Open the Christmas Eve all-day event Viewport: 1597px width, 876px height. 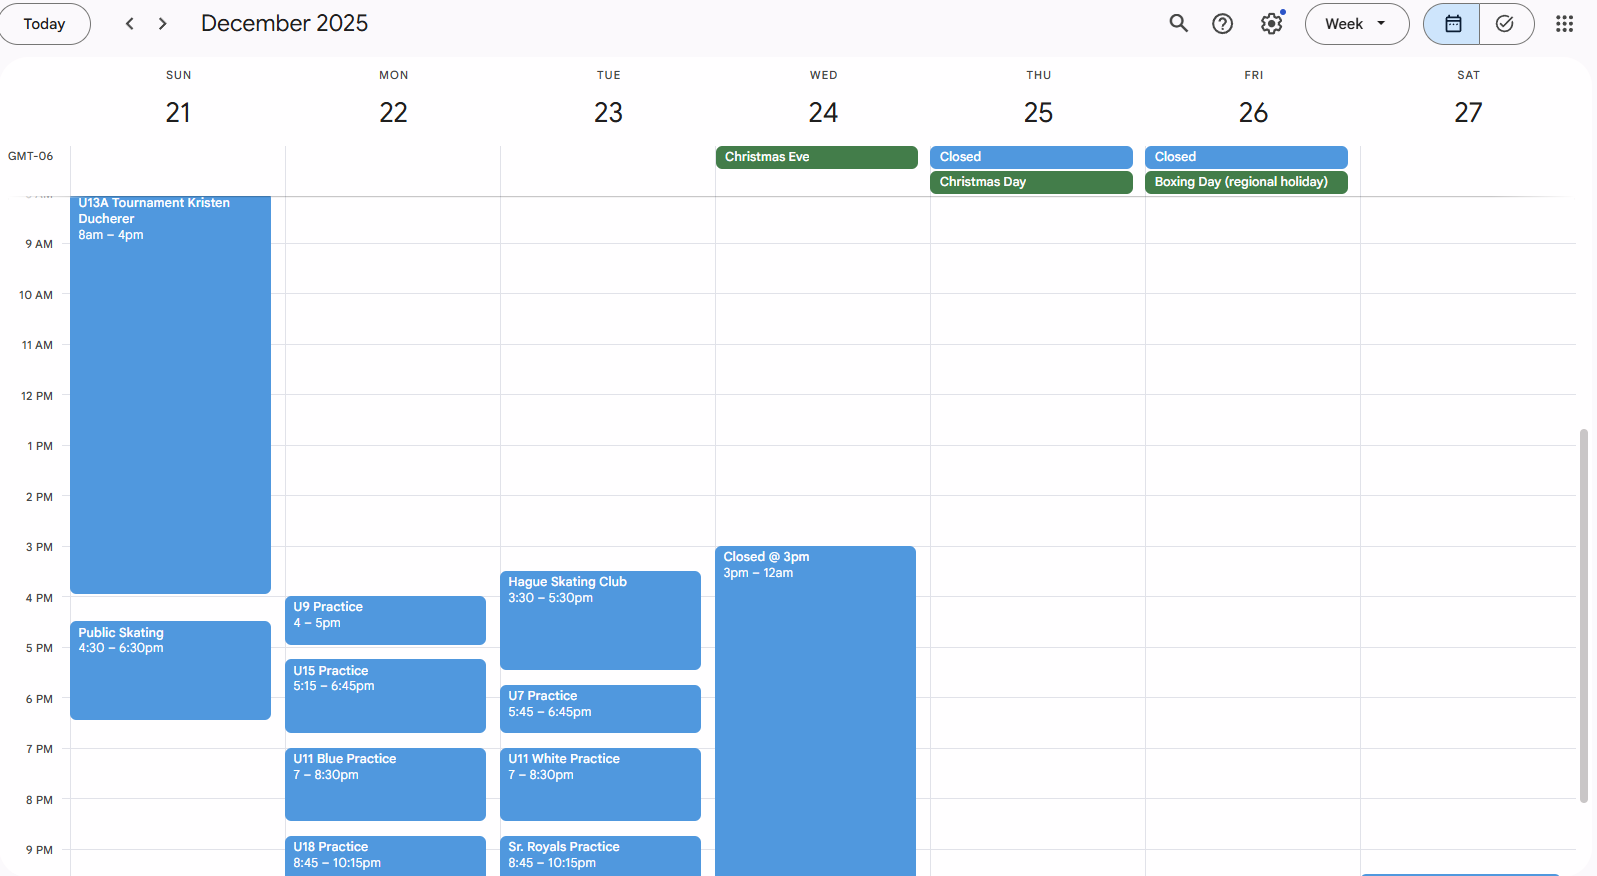[x=816, y=157]
